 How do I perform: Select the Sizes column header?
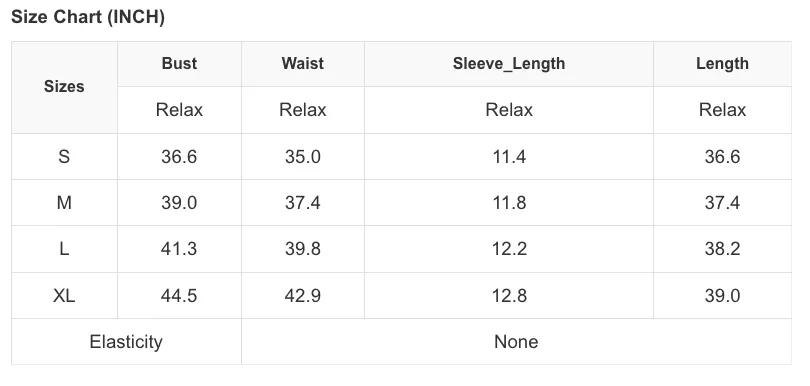[64, 86]
